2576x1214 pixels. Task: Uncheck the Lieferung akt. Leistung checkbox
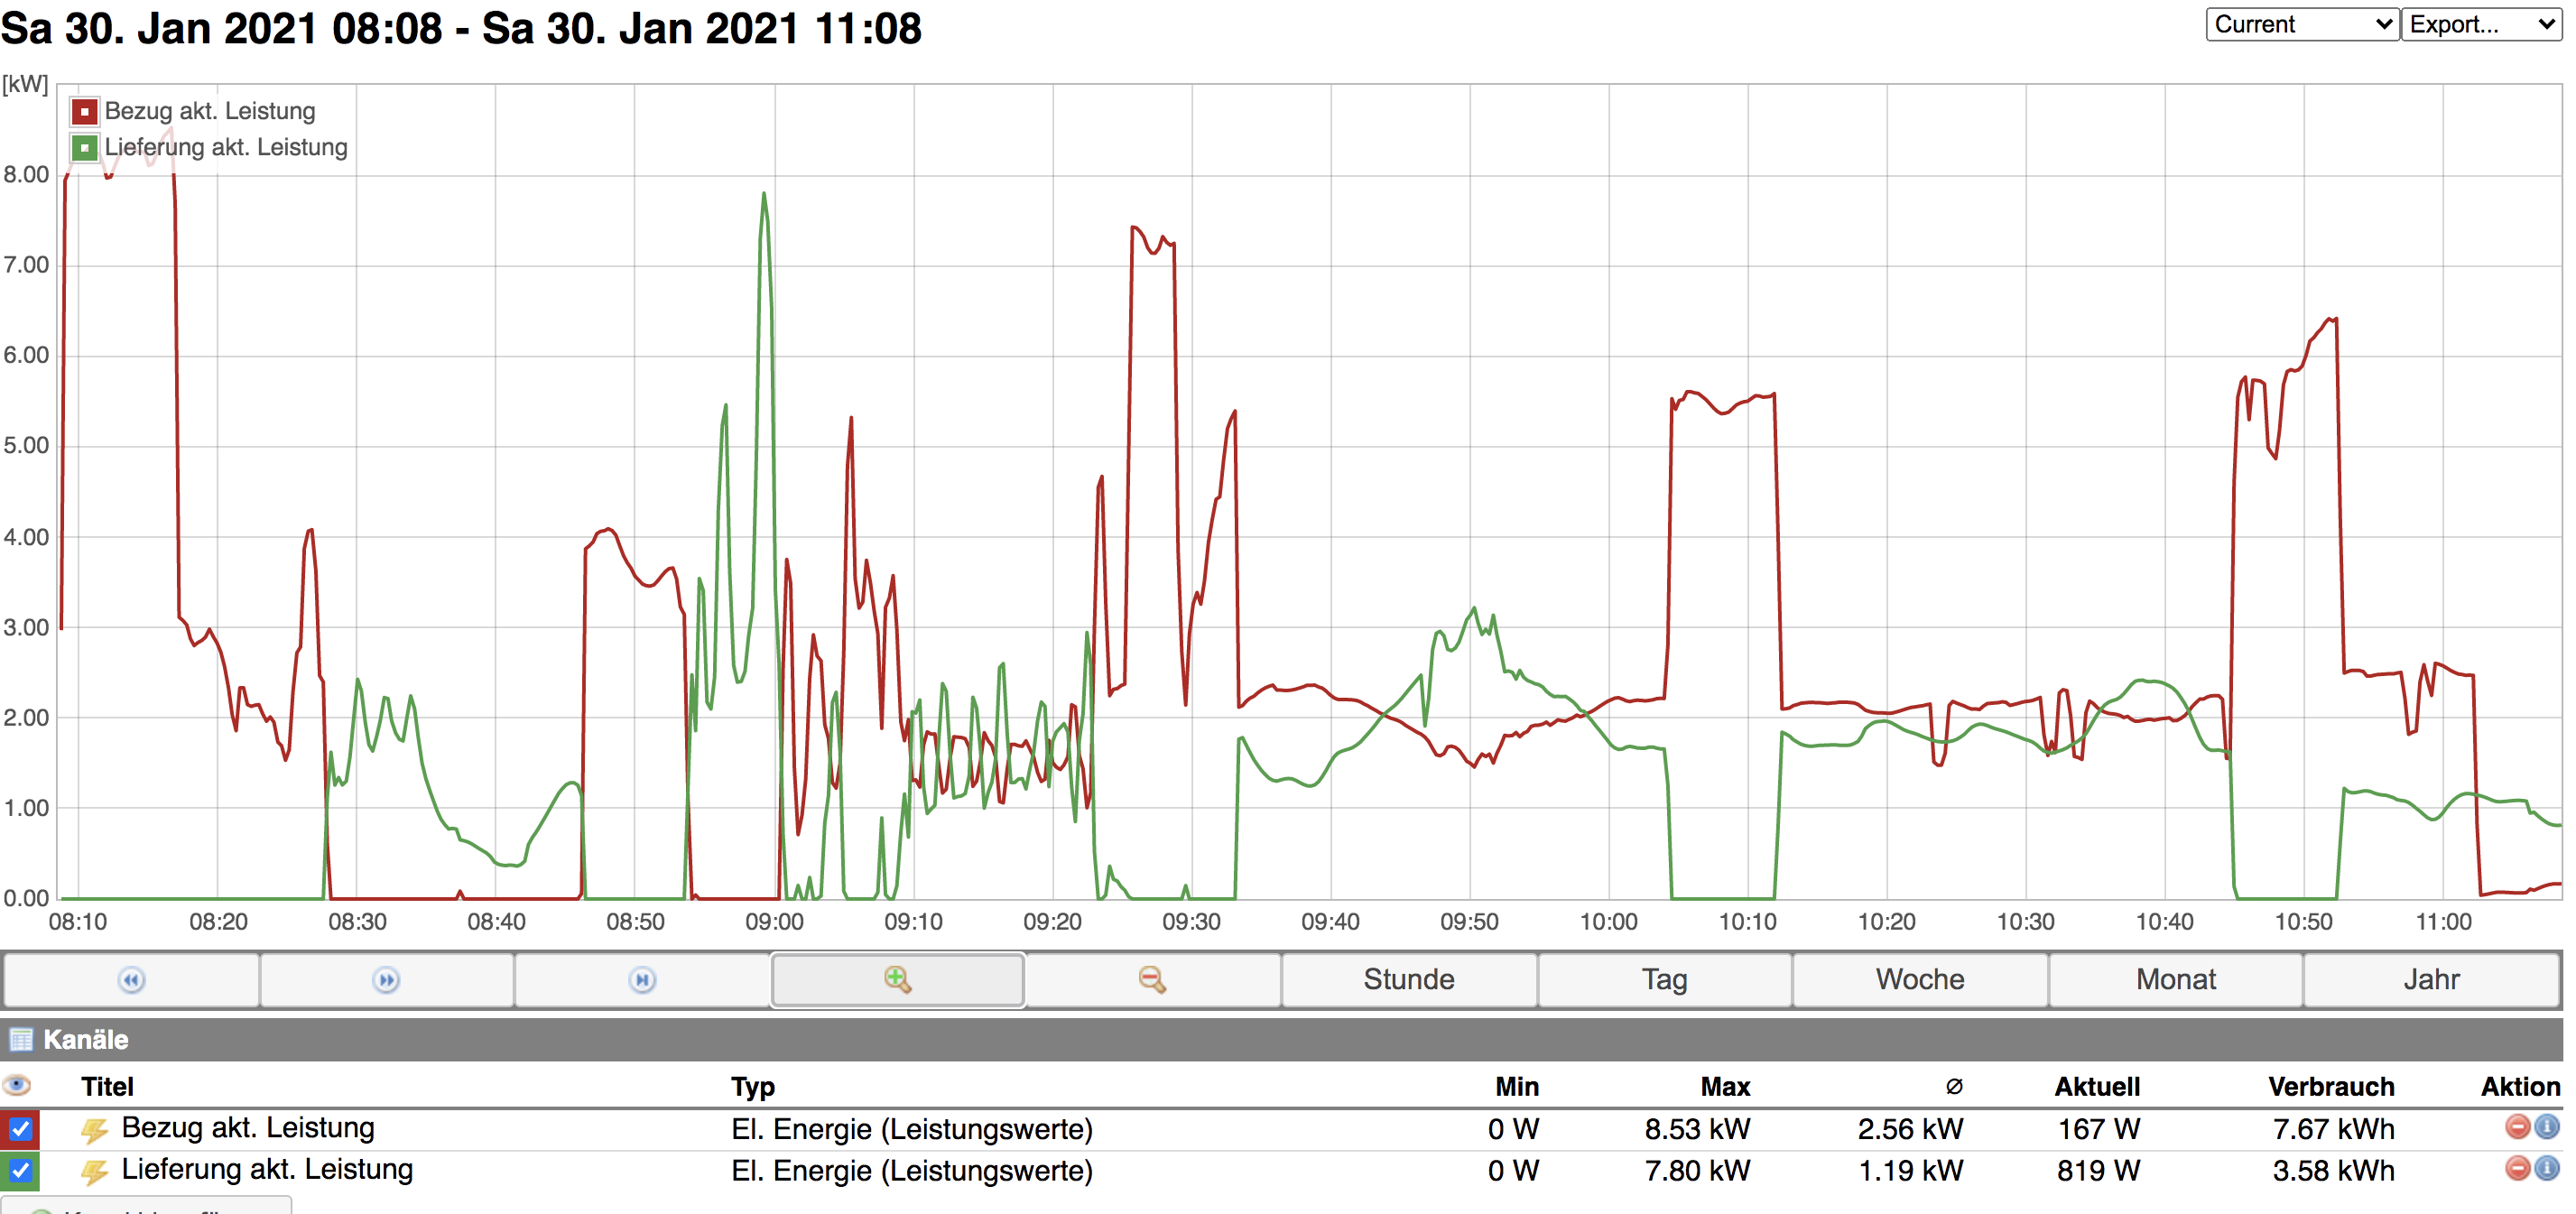[x=20, y=1170]
